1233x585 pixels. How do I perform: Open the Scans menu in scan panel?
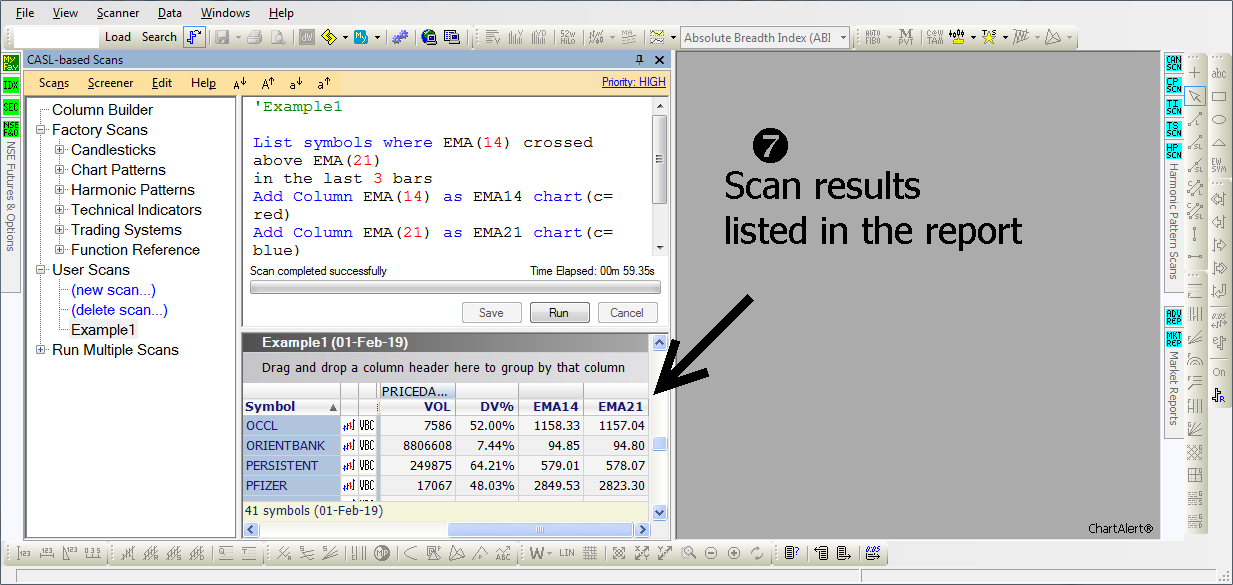pyautogui.click(x=54, y=83)
